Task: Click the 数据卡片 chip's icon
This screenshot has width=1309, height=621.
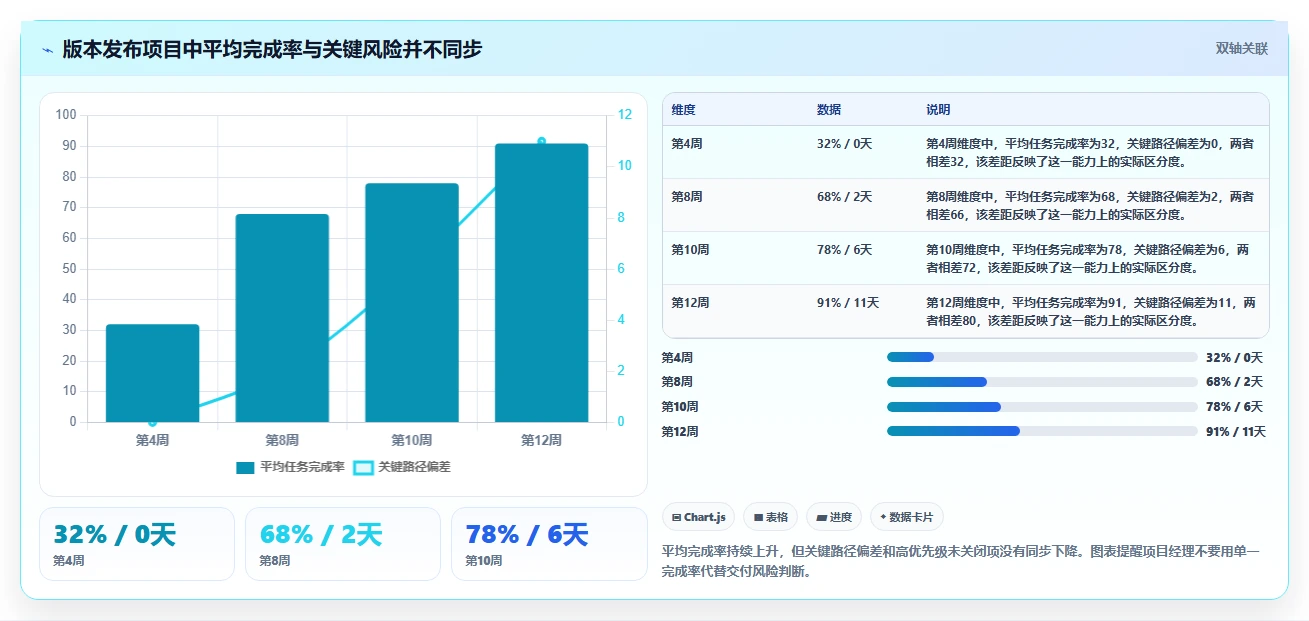Action: (x=883, y=518)
